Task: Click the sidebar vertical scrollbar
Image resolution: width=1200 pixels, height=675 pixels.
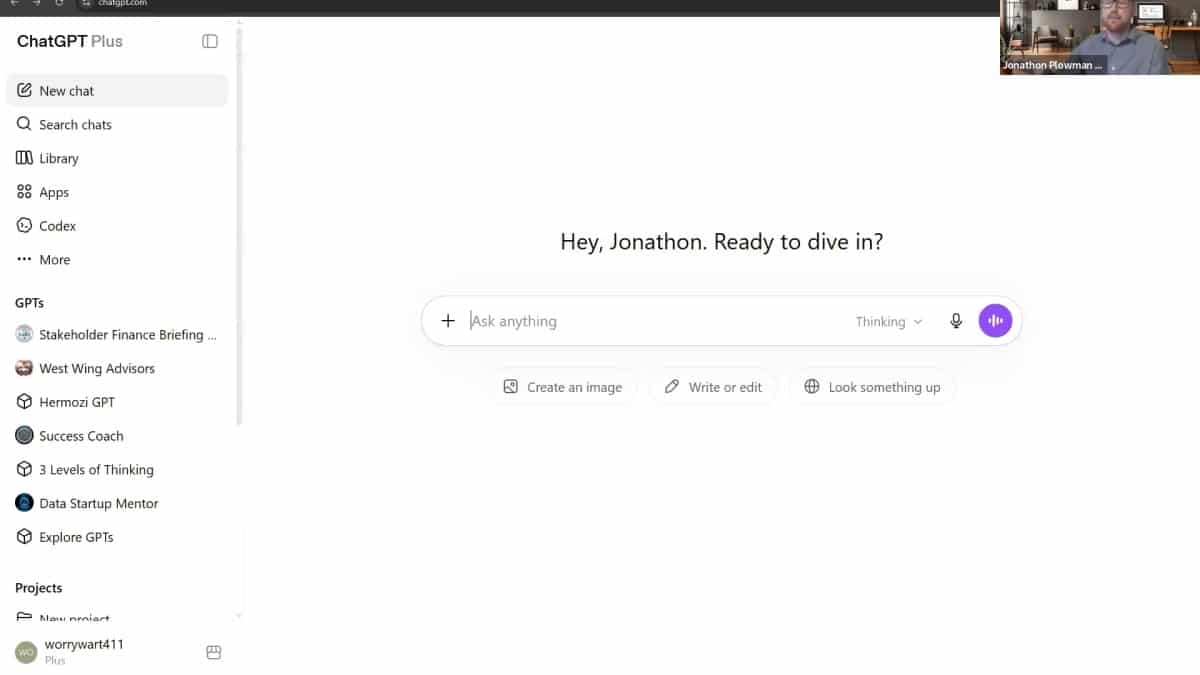Action: point(238,225)
